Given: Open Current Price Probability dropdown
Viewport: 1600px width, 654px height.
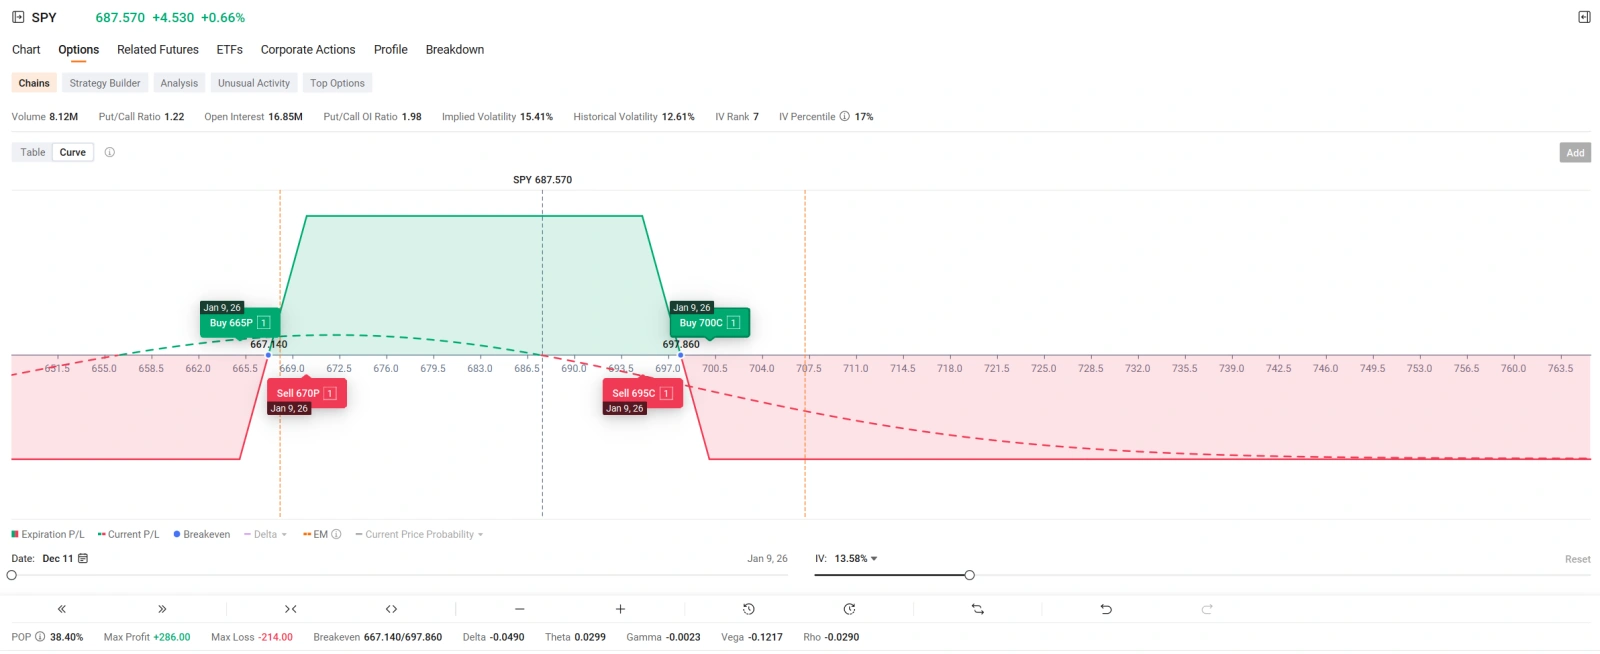Looking at the screenshot, I should [419, 535].
